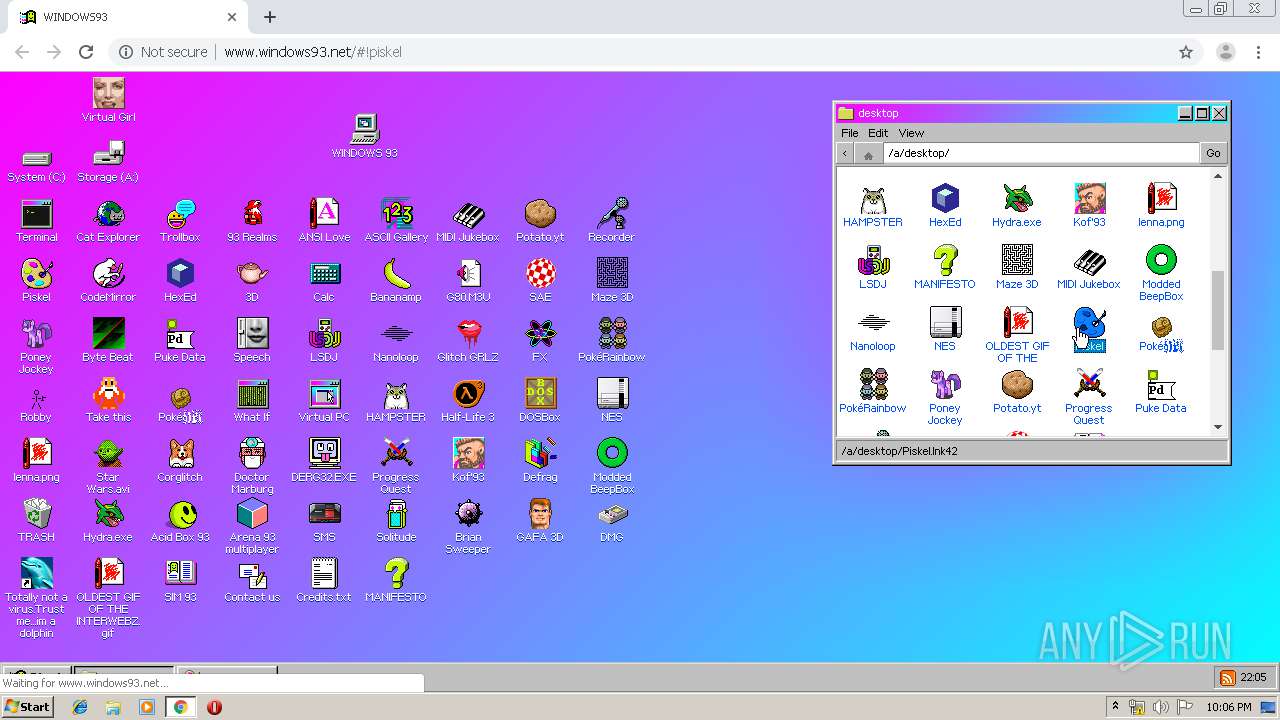Viewport: 1280px width, 720px height.
Task: Launch the Recorder microphone icon
Action: coord(611,221)
